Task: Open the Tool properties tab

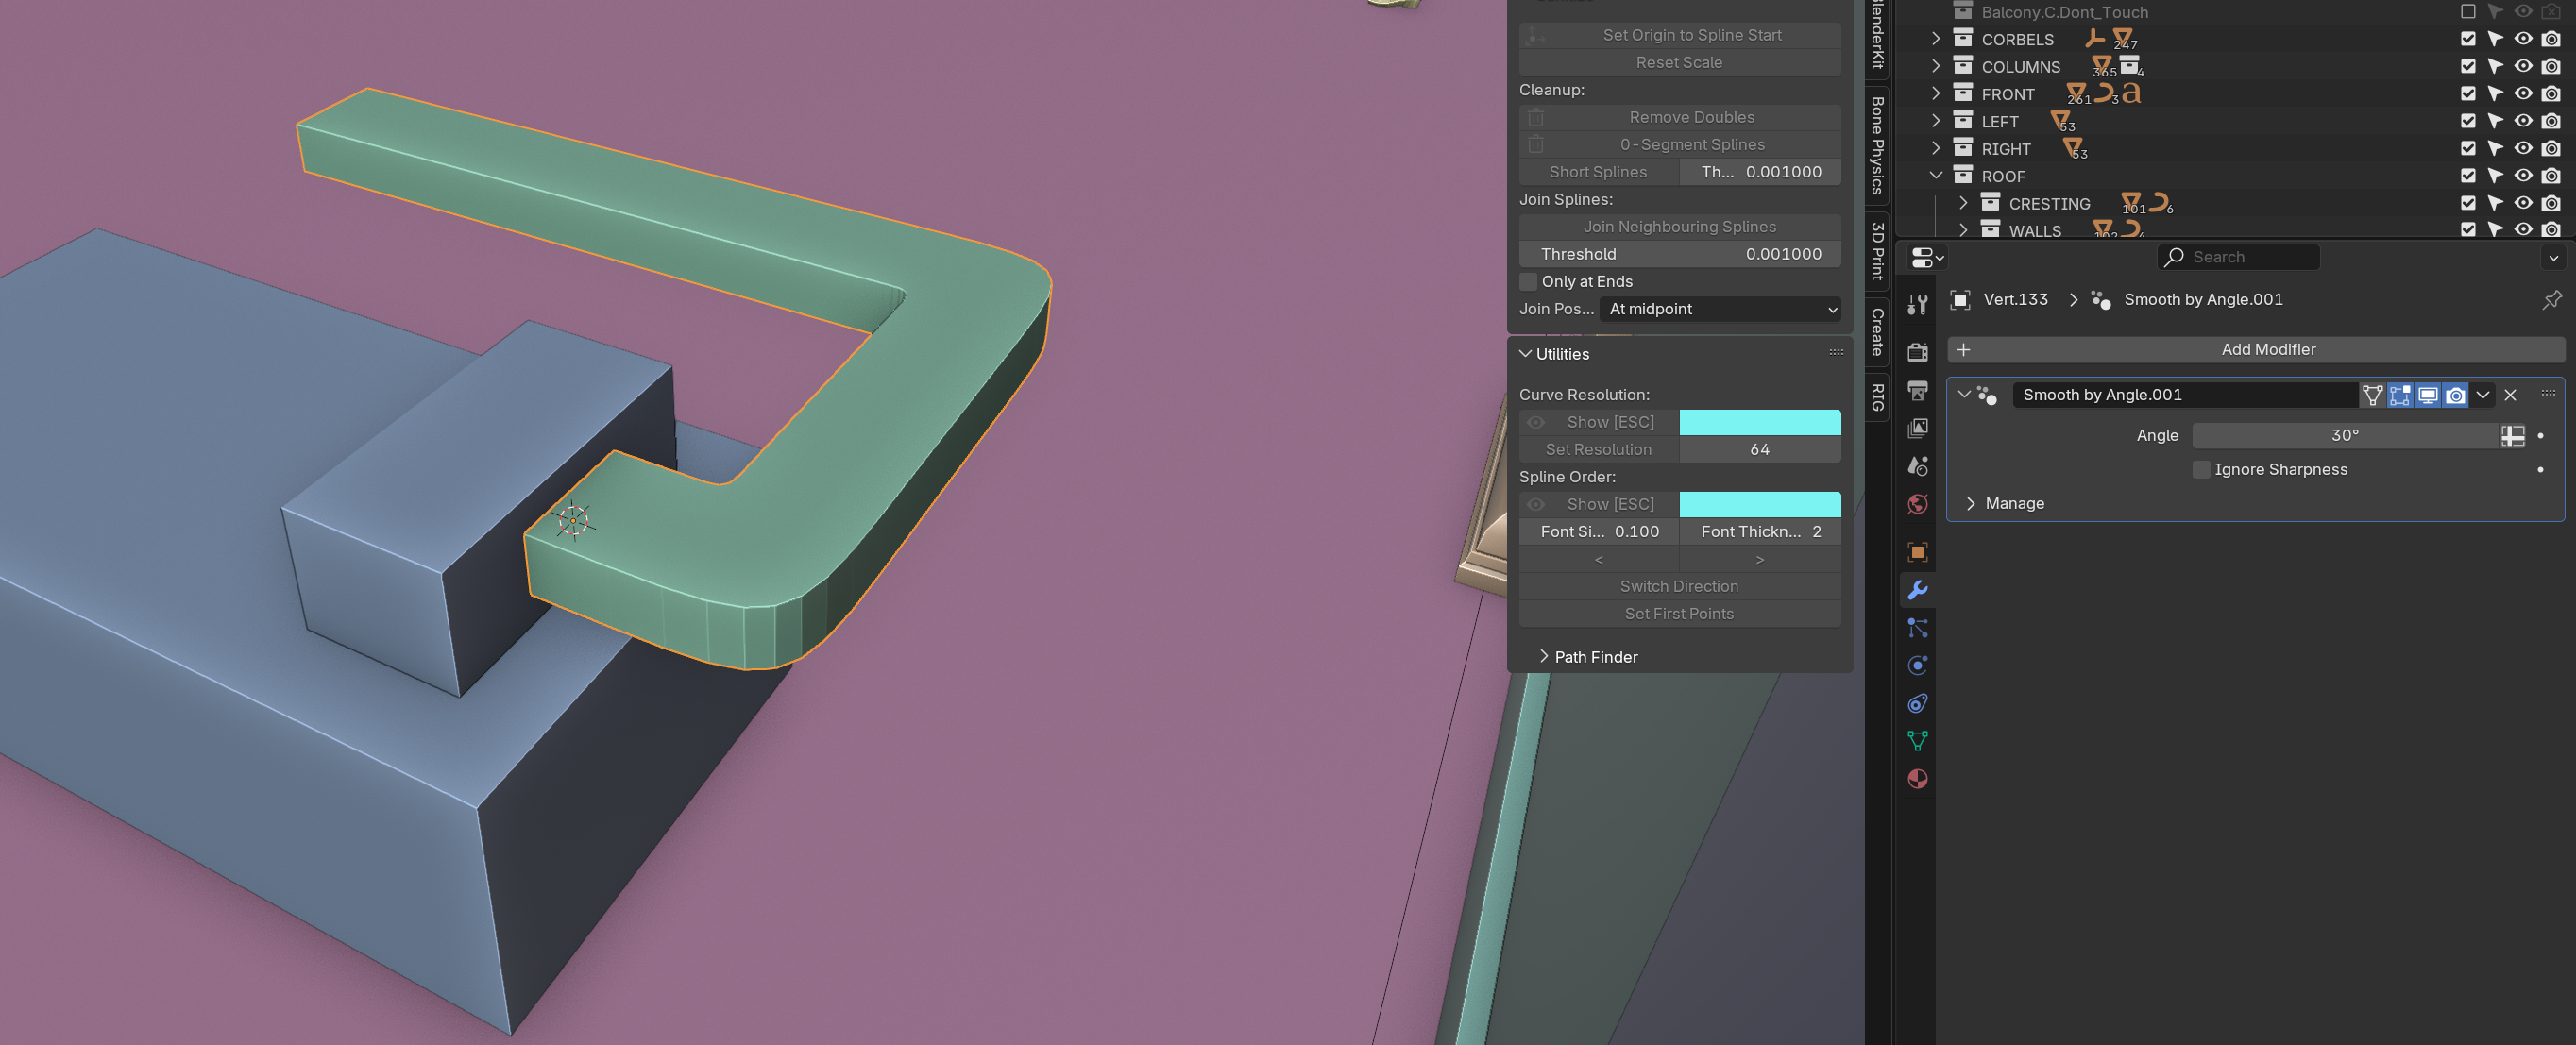Action: tap(1917, 306)
